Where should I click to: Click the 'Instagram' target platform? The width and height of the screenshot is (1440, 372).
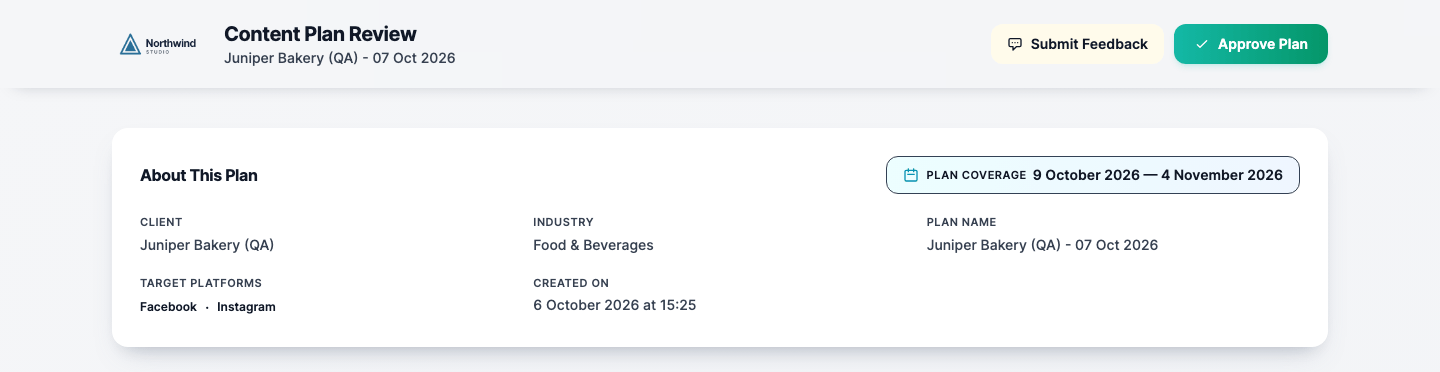(x=246, y=307)
